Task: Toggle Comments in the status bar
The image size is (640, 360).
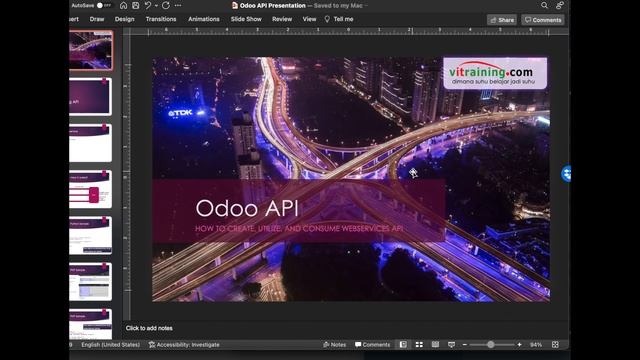Action: [x=372, y=345]
